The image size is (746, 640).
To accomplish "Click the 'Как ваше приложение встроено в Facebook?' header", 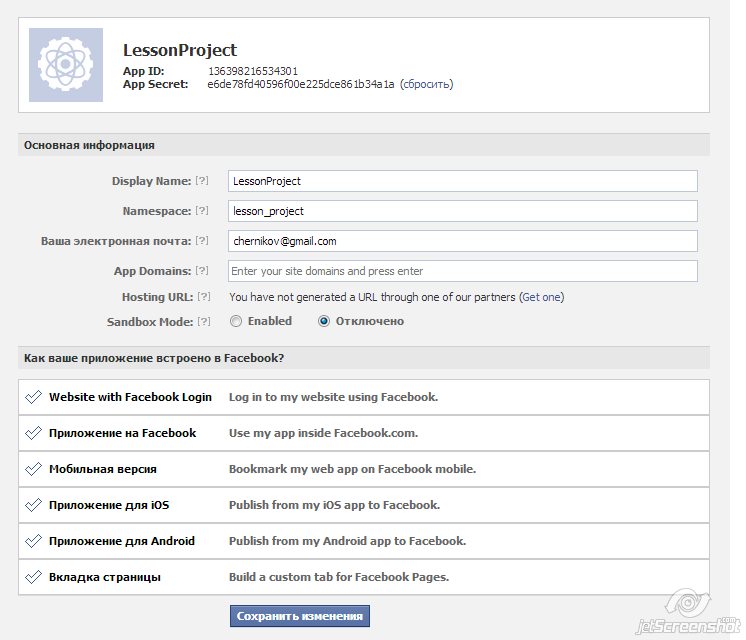I will (364, 358).
